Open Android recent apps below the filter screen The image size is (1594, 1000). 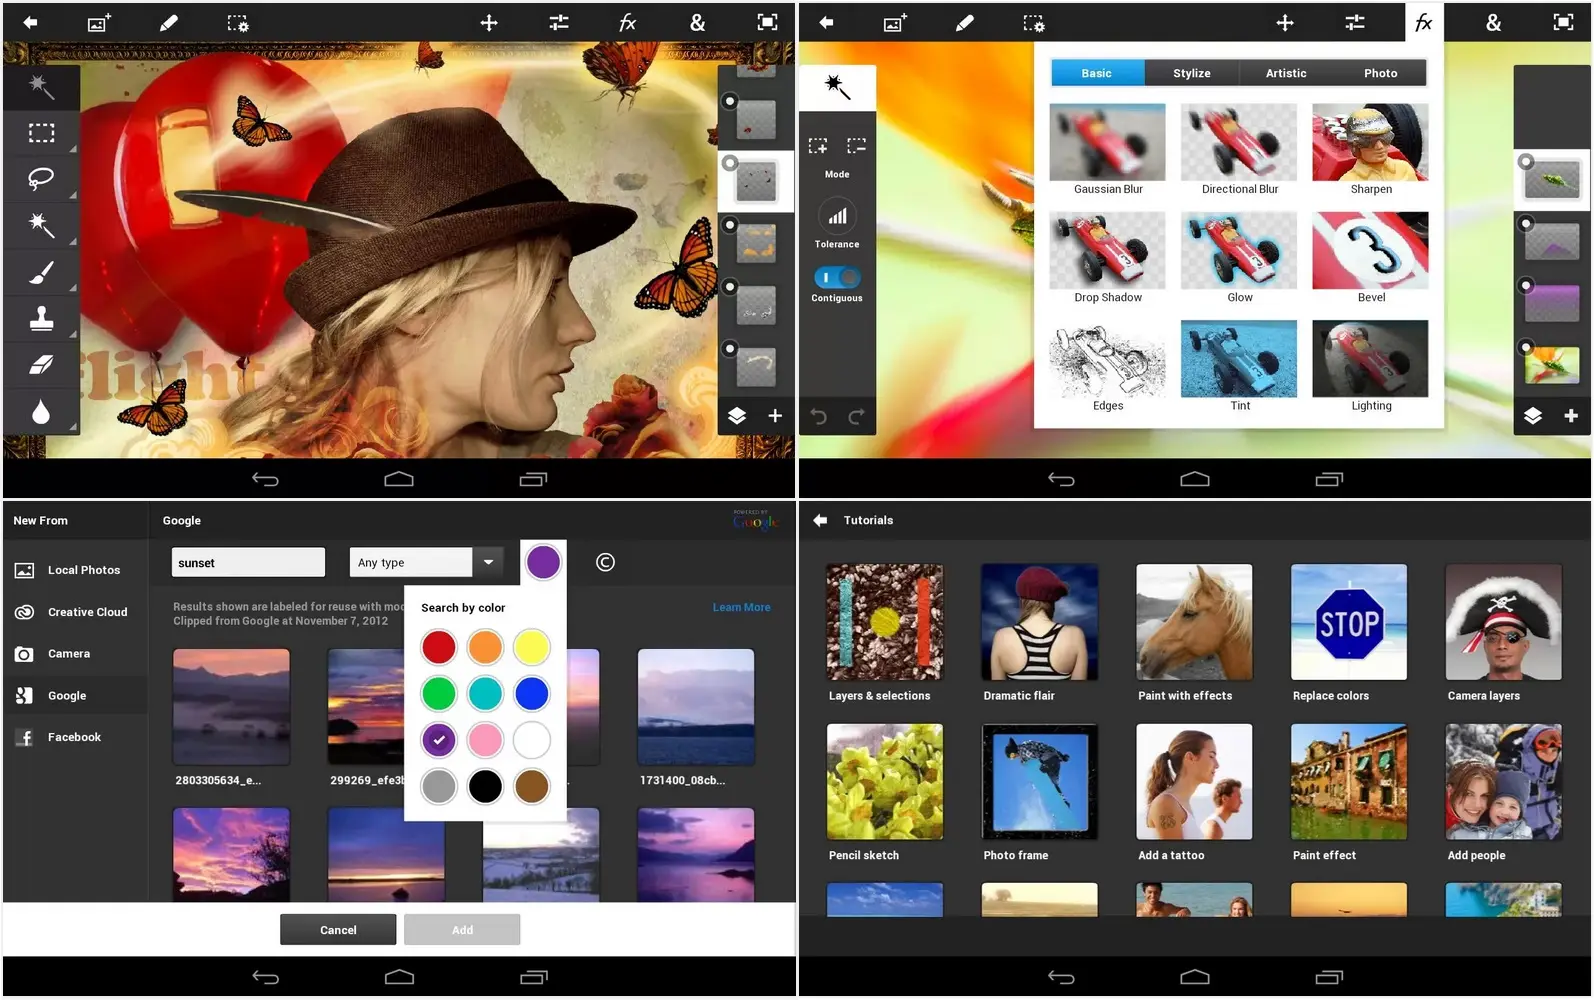[1329, 479]
